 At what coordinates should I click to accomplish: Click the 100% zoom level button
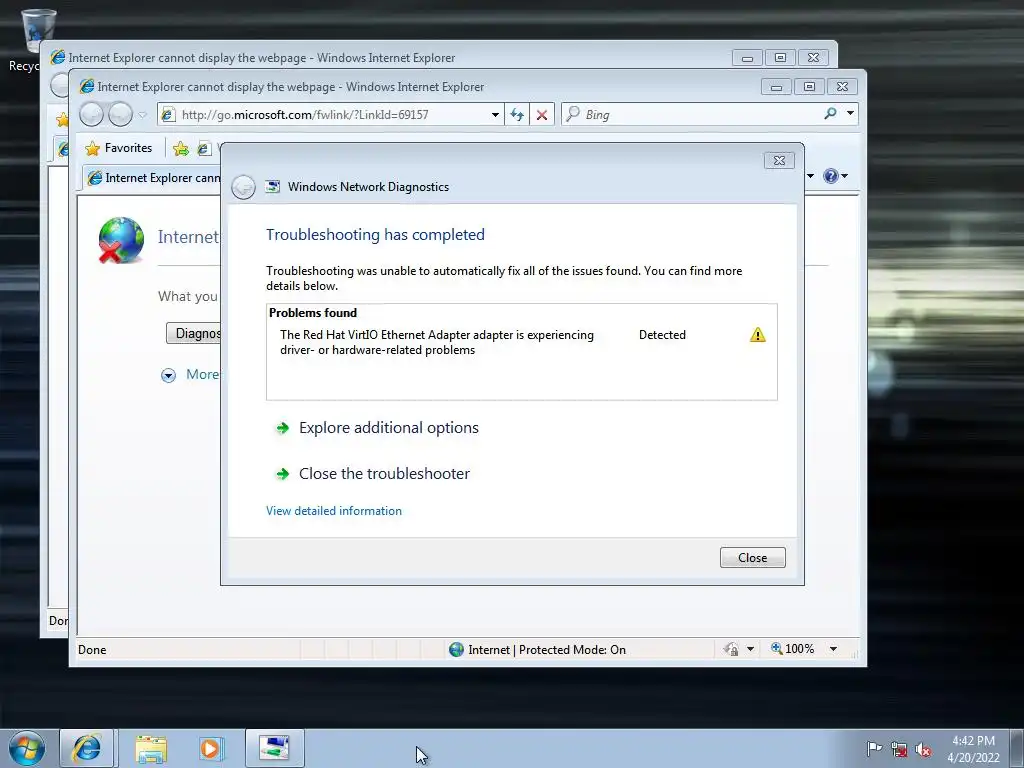coord(793,649)
